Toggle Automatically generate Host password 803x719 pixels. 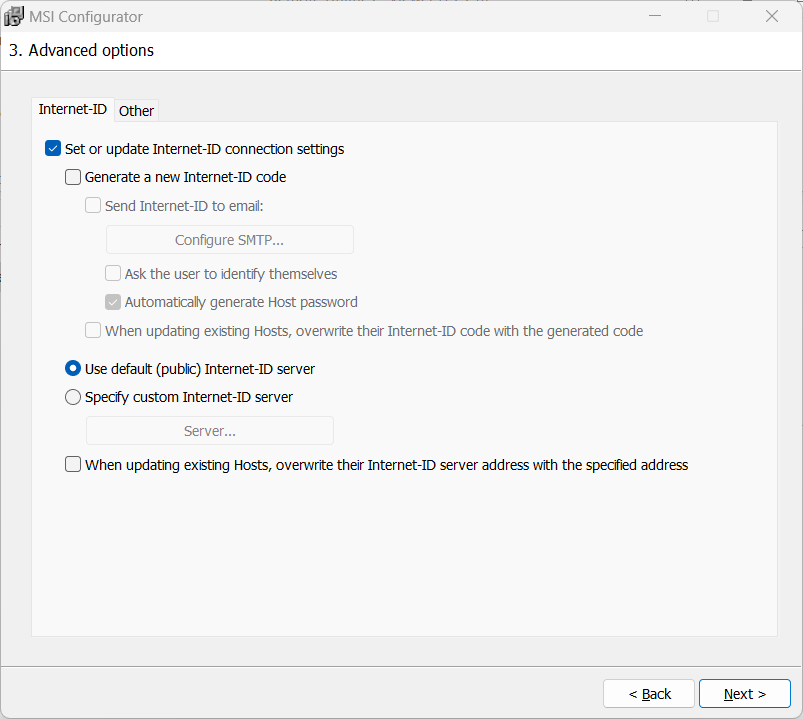tap(113, 302)
